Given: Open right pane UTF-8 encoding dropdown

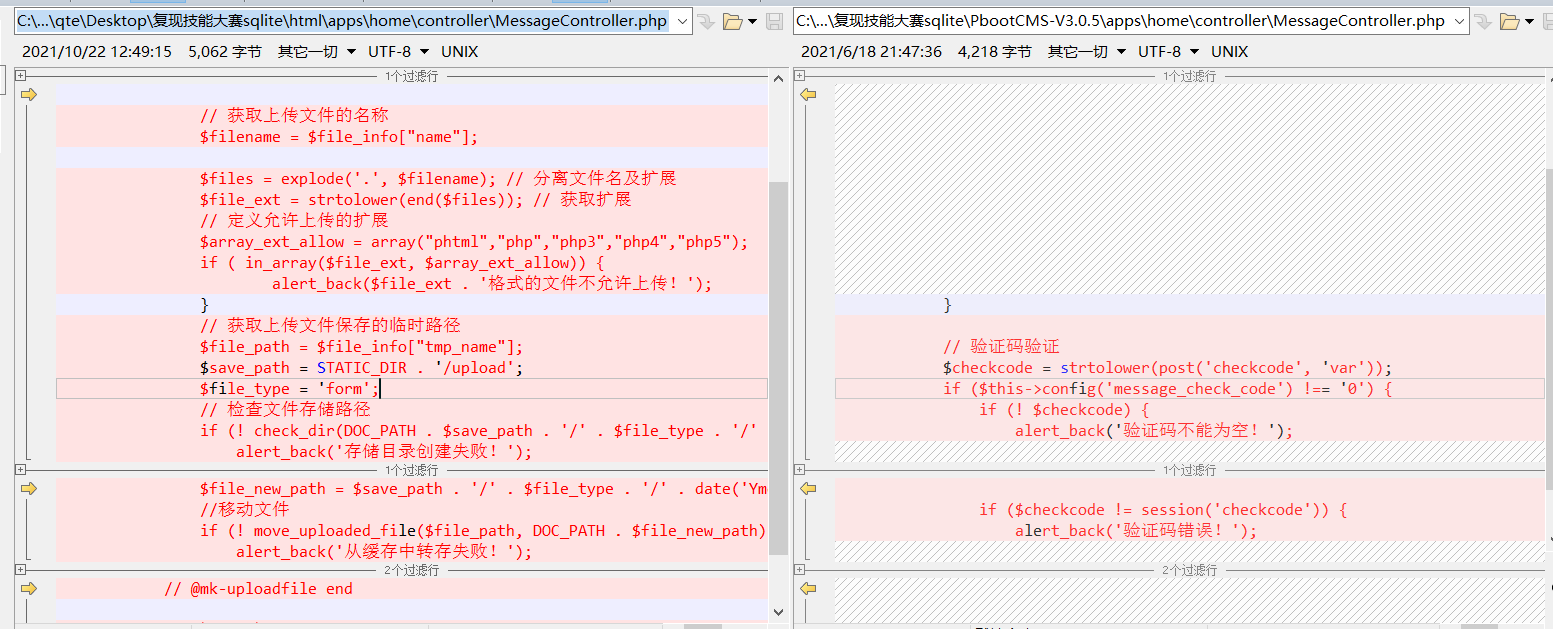Looking at the screenshot, I should pyautogui.click(x=1169, y=51).
